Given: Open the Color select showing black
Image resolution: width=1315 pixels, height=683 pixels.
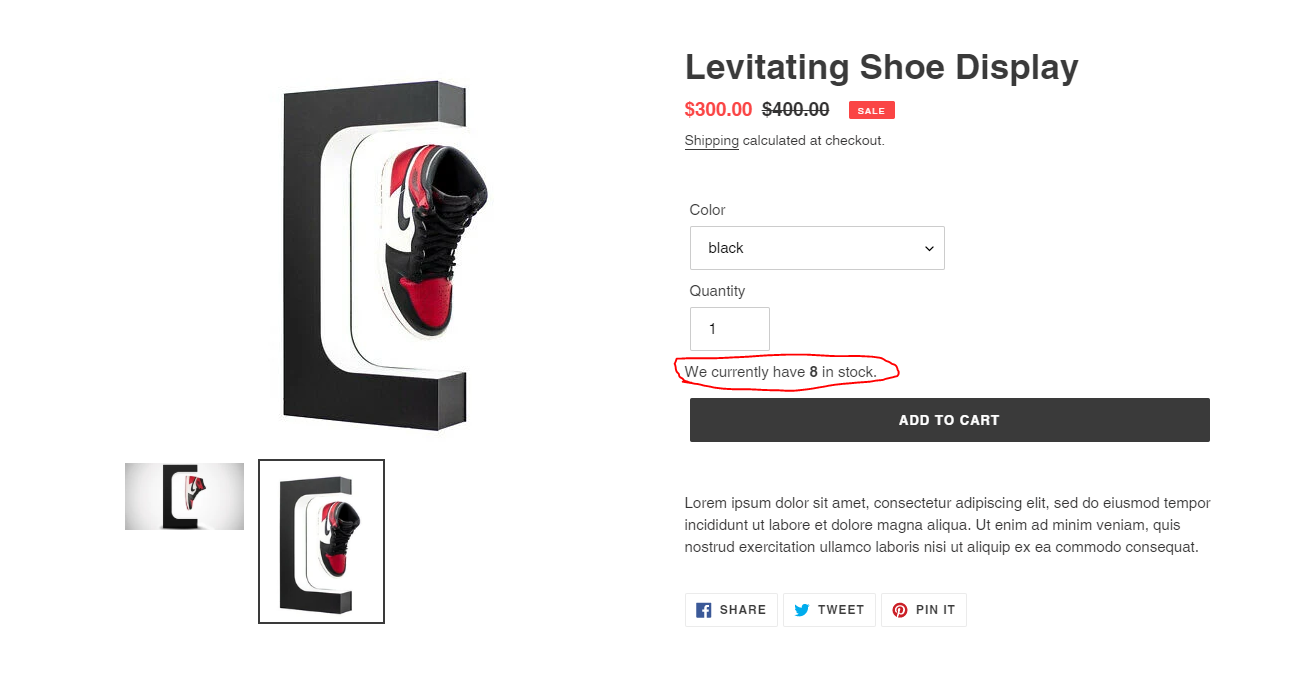Looking at the screenshot, I should pyautogui.click(x=816, y=248).
